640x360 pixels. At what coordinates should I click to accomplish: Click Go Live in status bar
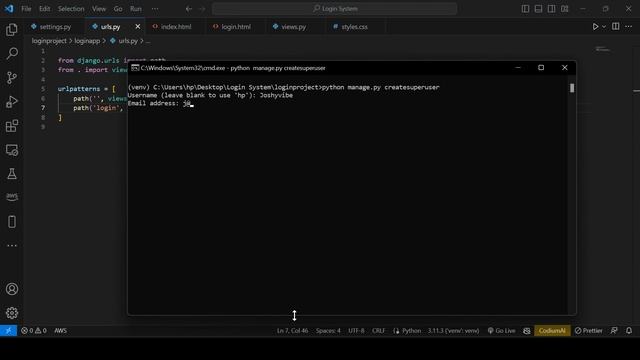[501, 331]
